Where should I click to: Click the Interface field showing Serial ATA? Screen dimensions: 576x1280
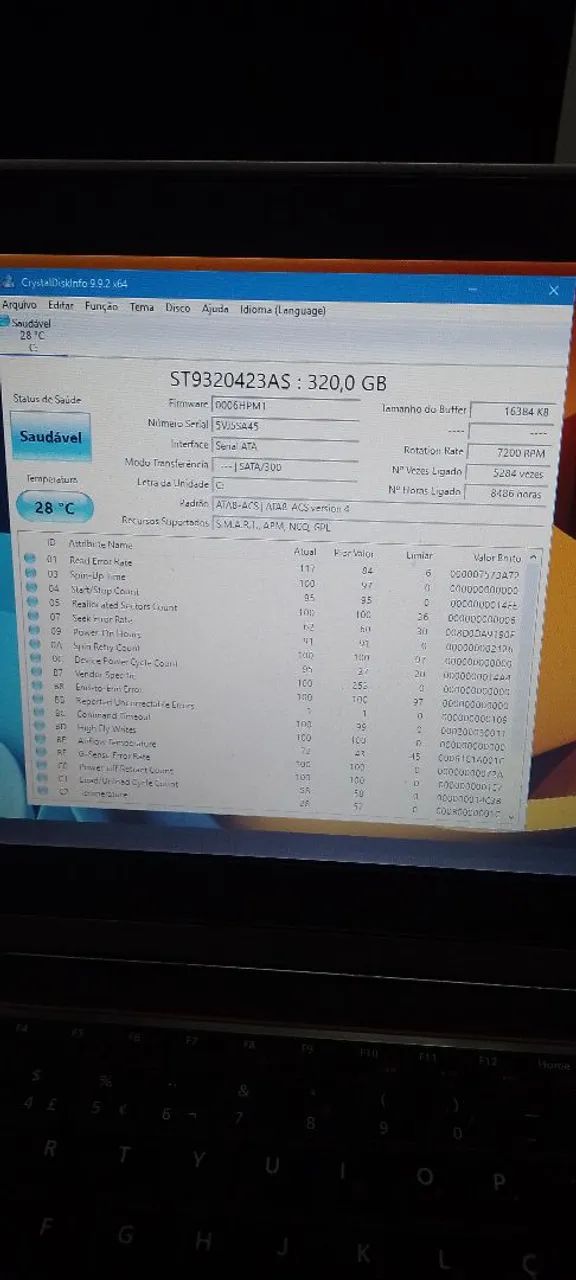(285, 445)
